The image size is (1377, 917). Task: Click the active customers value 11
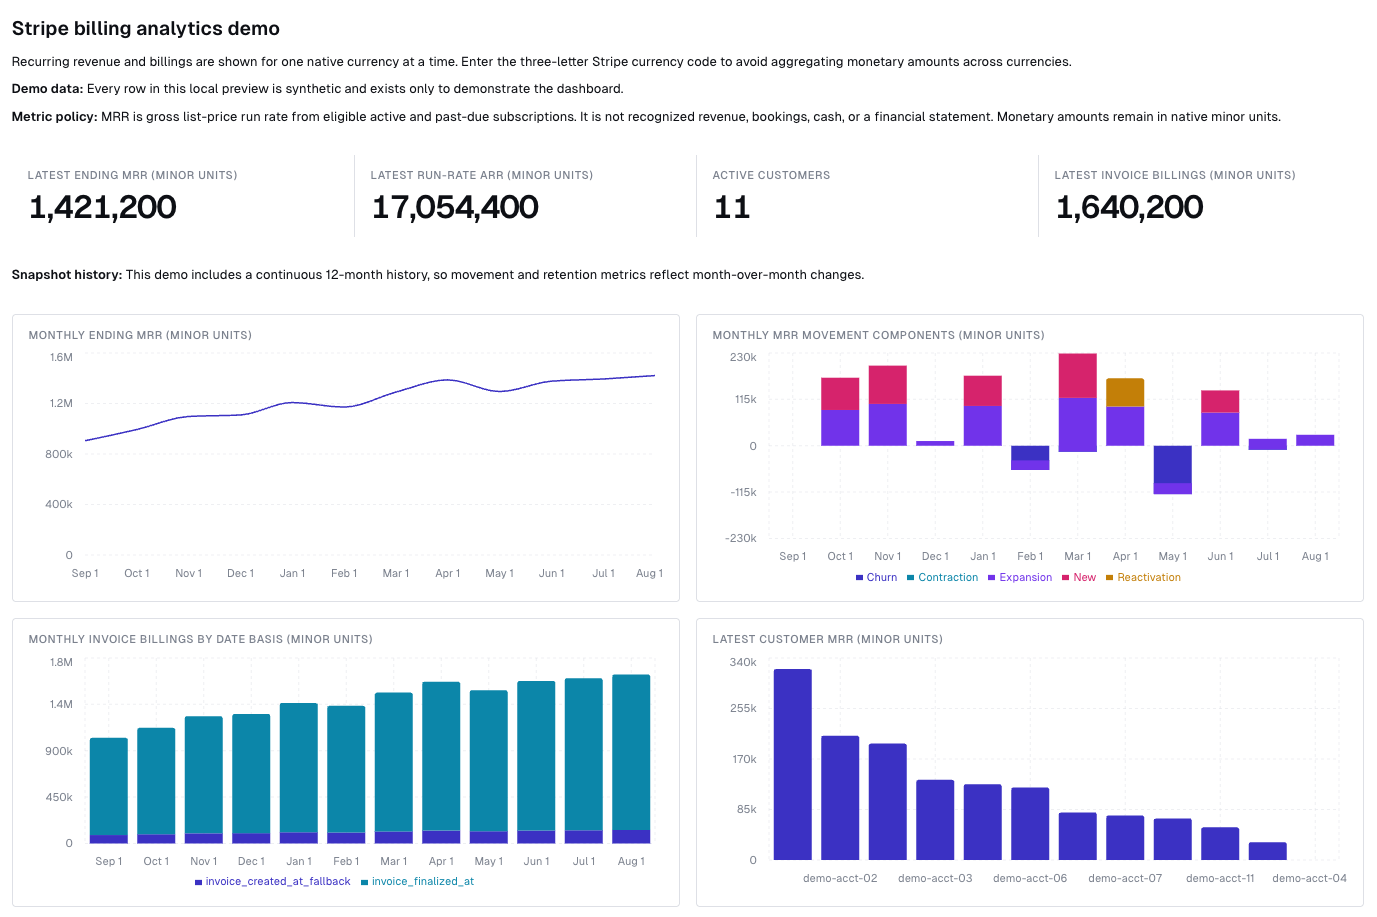pos(732,207)
